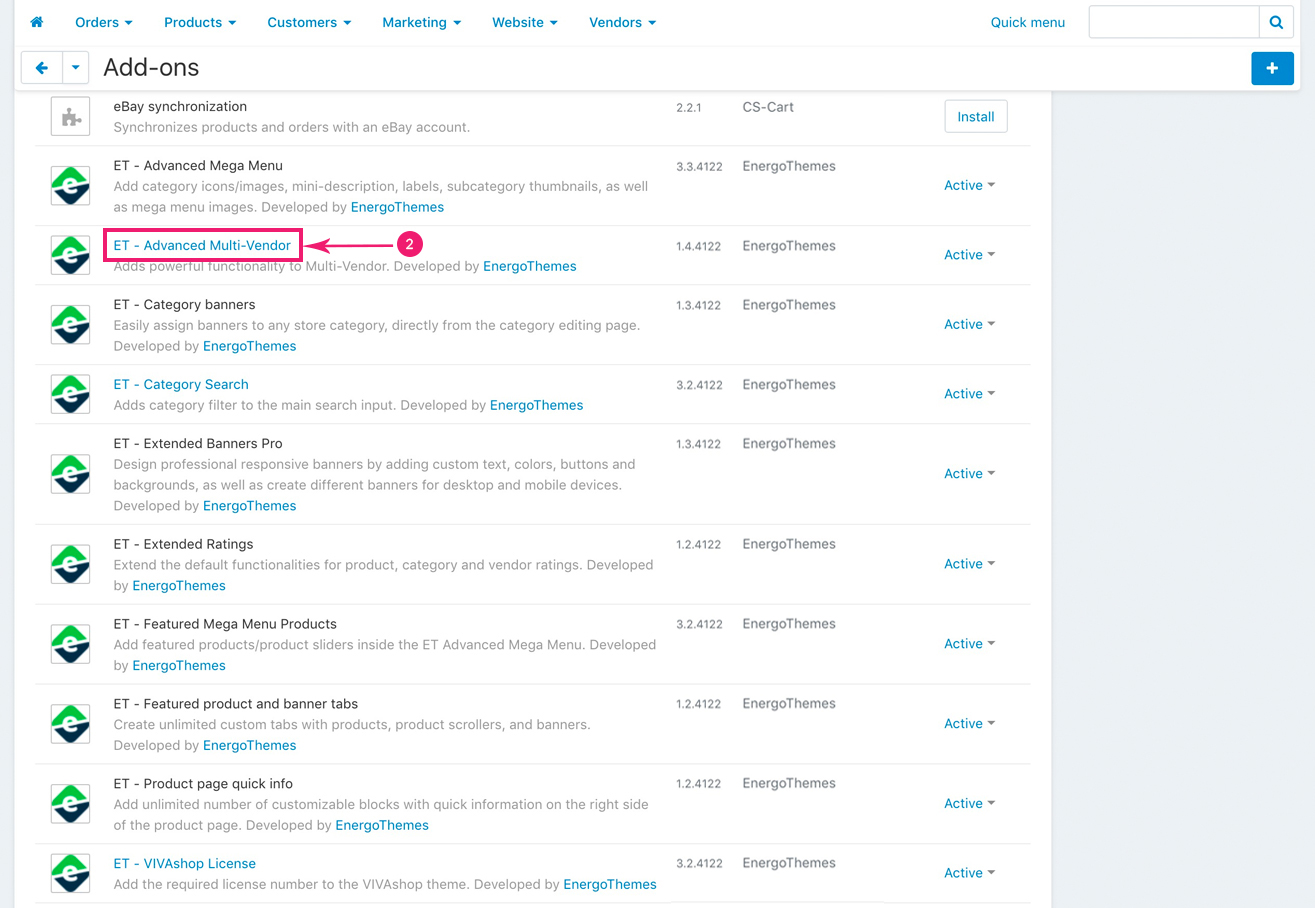
Task: Click the CS-Cart developer name
Action: pyautogui.click(x=768, y=107)
